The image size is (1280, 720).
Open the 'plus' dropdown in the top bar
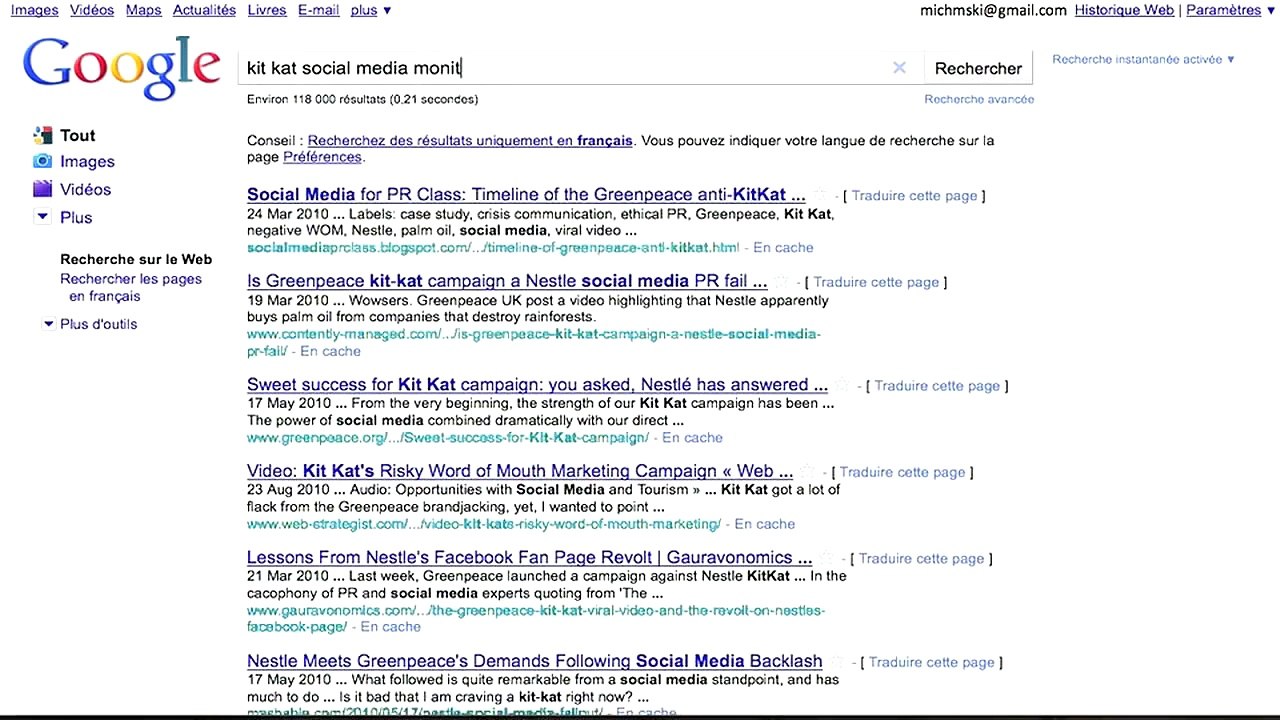point(371,10)
